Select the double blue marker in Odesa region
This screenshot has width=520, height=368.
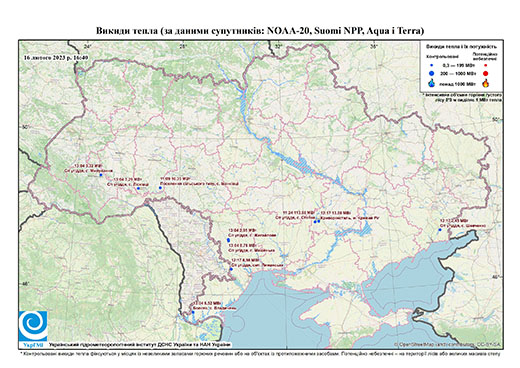[x=228, y=240]
